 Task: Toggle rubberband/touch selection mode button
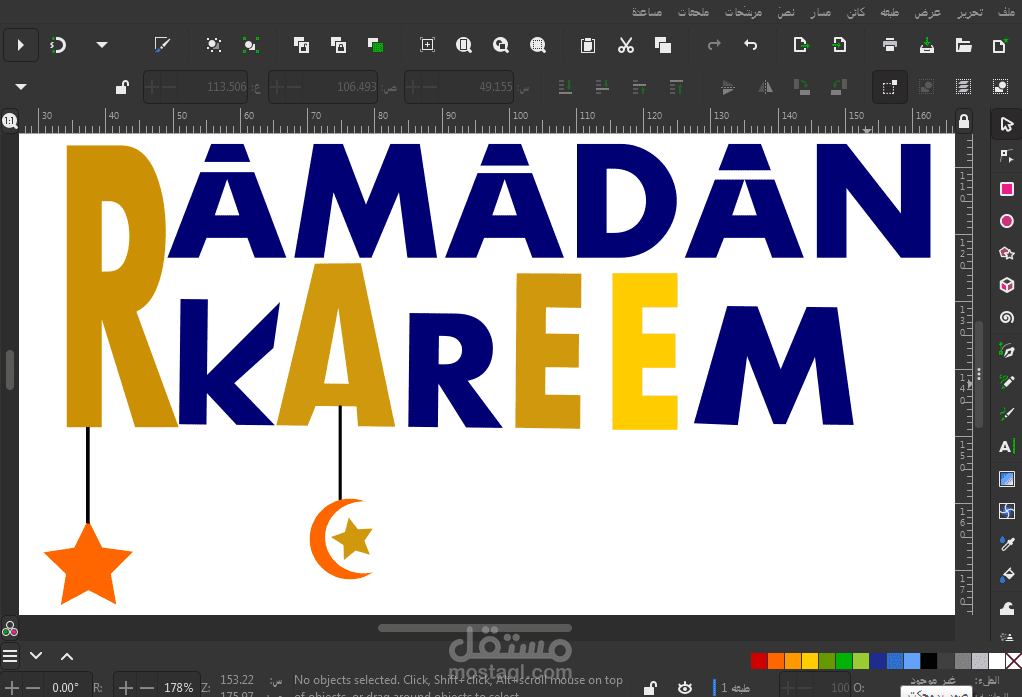click(x=890, y=87)
